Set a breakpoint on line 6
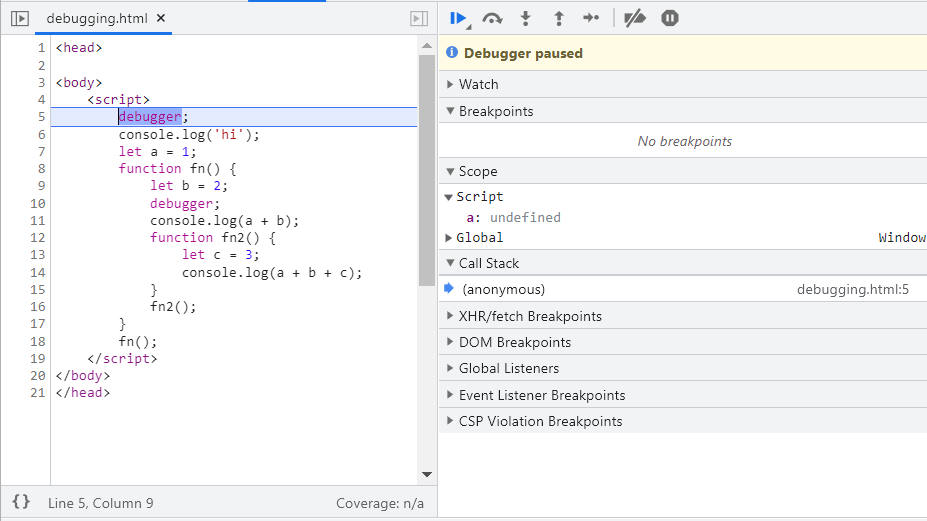 [x=41, y=134]
